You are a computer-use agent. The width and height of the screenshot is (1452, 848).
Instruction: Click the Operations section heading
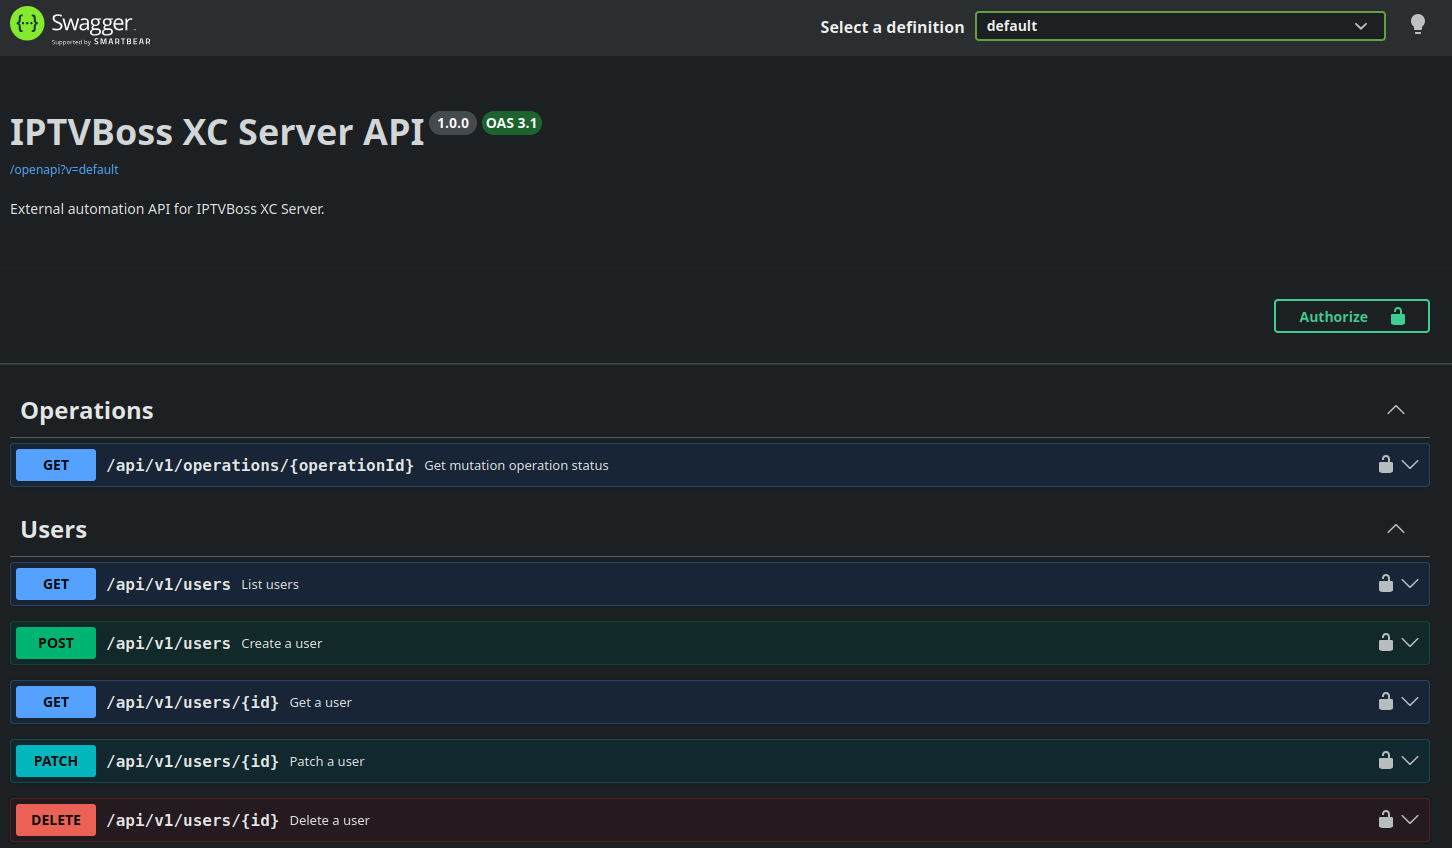coord(87,411)
